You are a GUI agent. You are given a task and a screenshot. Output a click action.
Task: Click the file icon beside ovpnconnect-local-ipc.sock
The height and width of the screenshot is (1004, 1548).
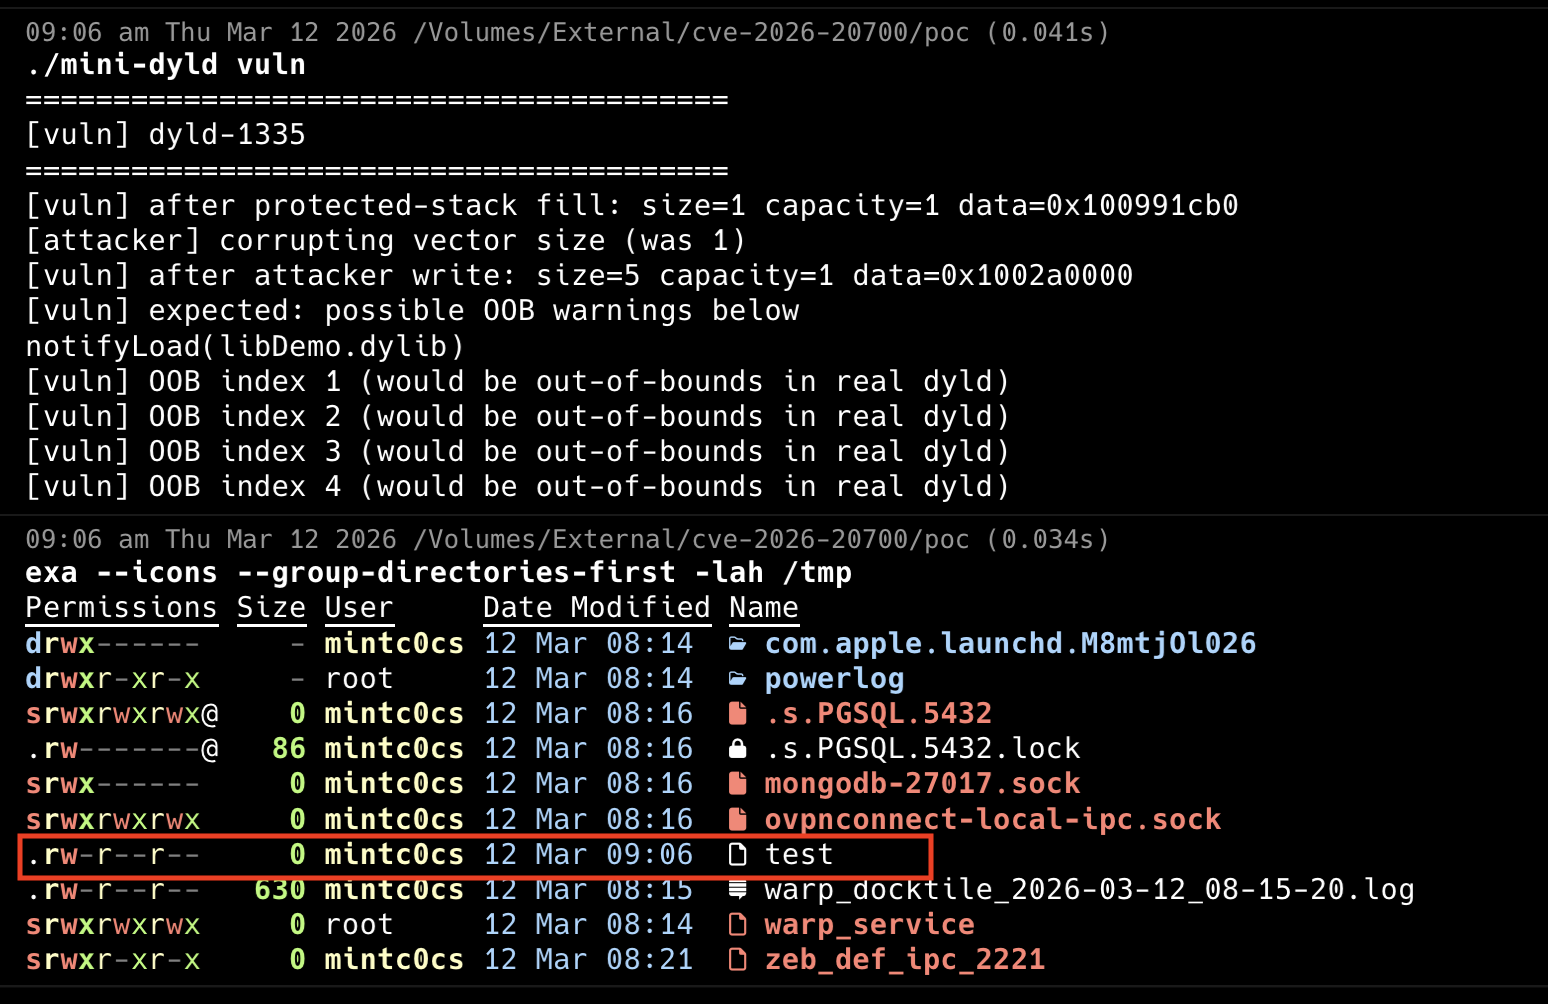click(x=738, y=819)
